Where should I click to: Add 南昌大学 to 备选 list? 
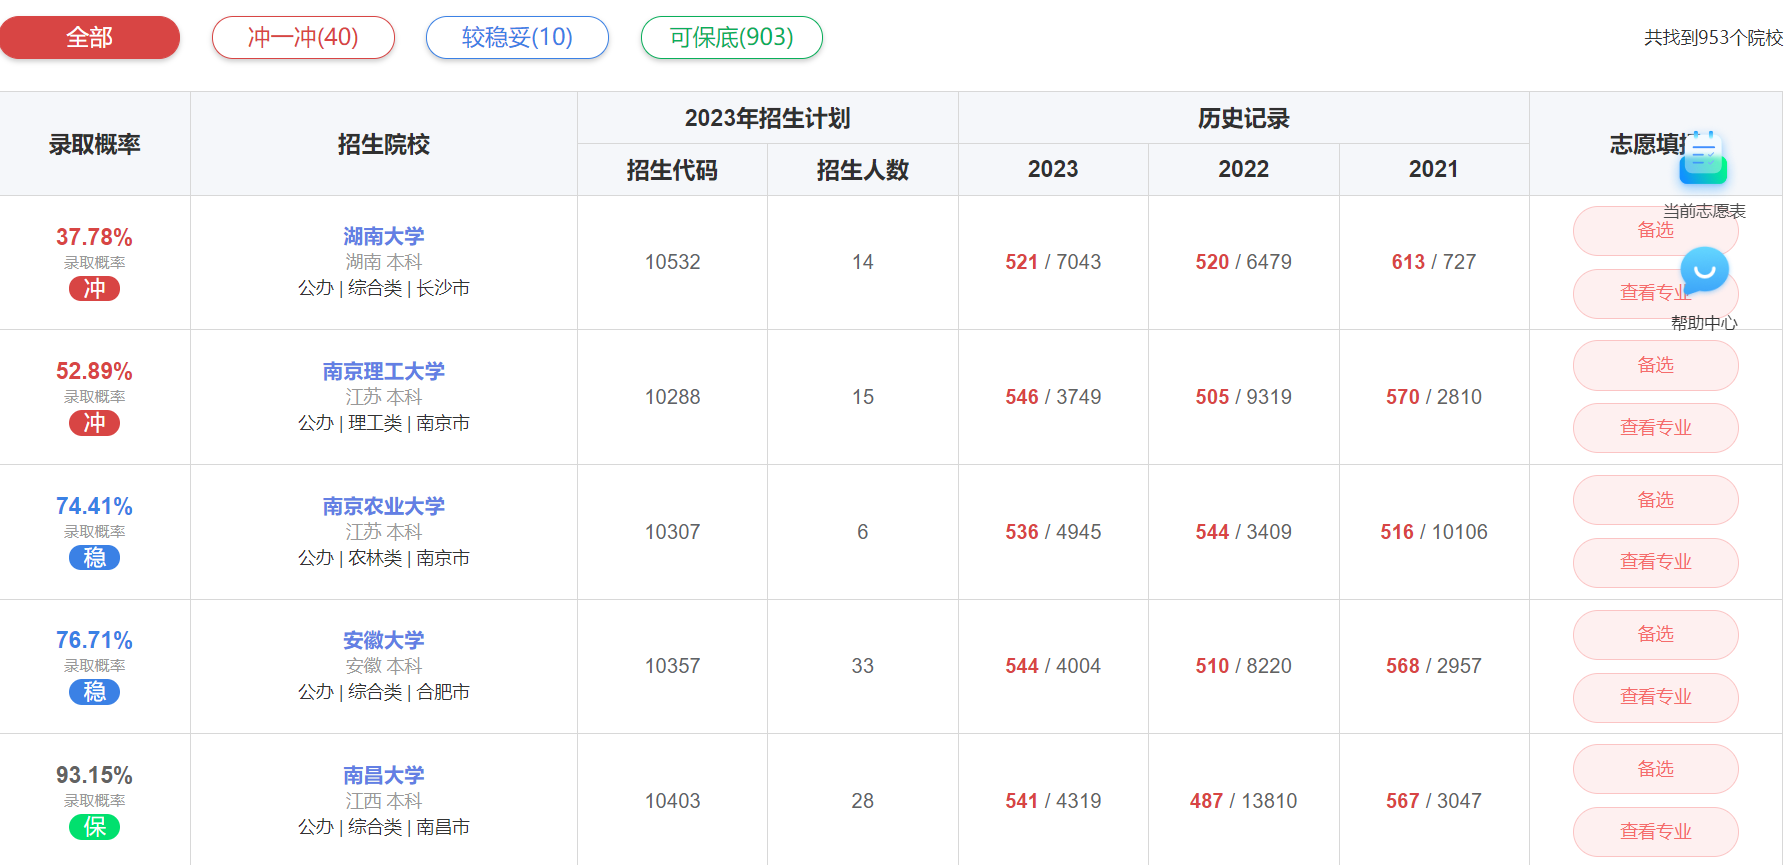click(1655, 769)
